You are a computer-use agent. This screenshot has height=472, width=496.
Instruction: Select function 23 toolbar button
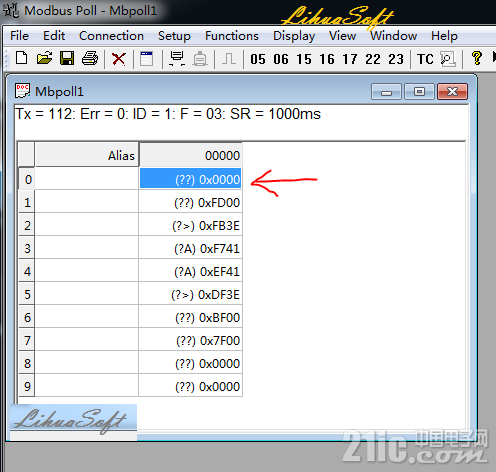pos(396,59)
